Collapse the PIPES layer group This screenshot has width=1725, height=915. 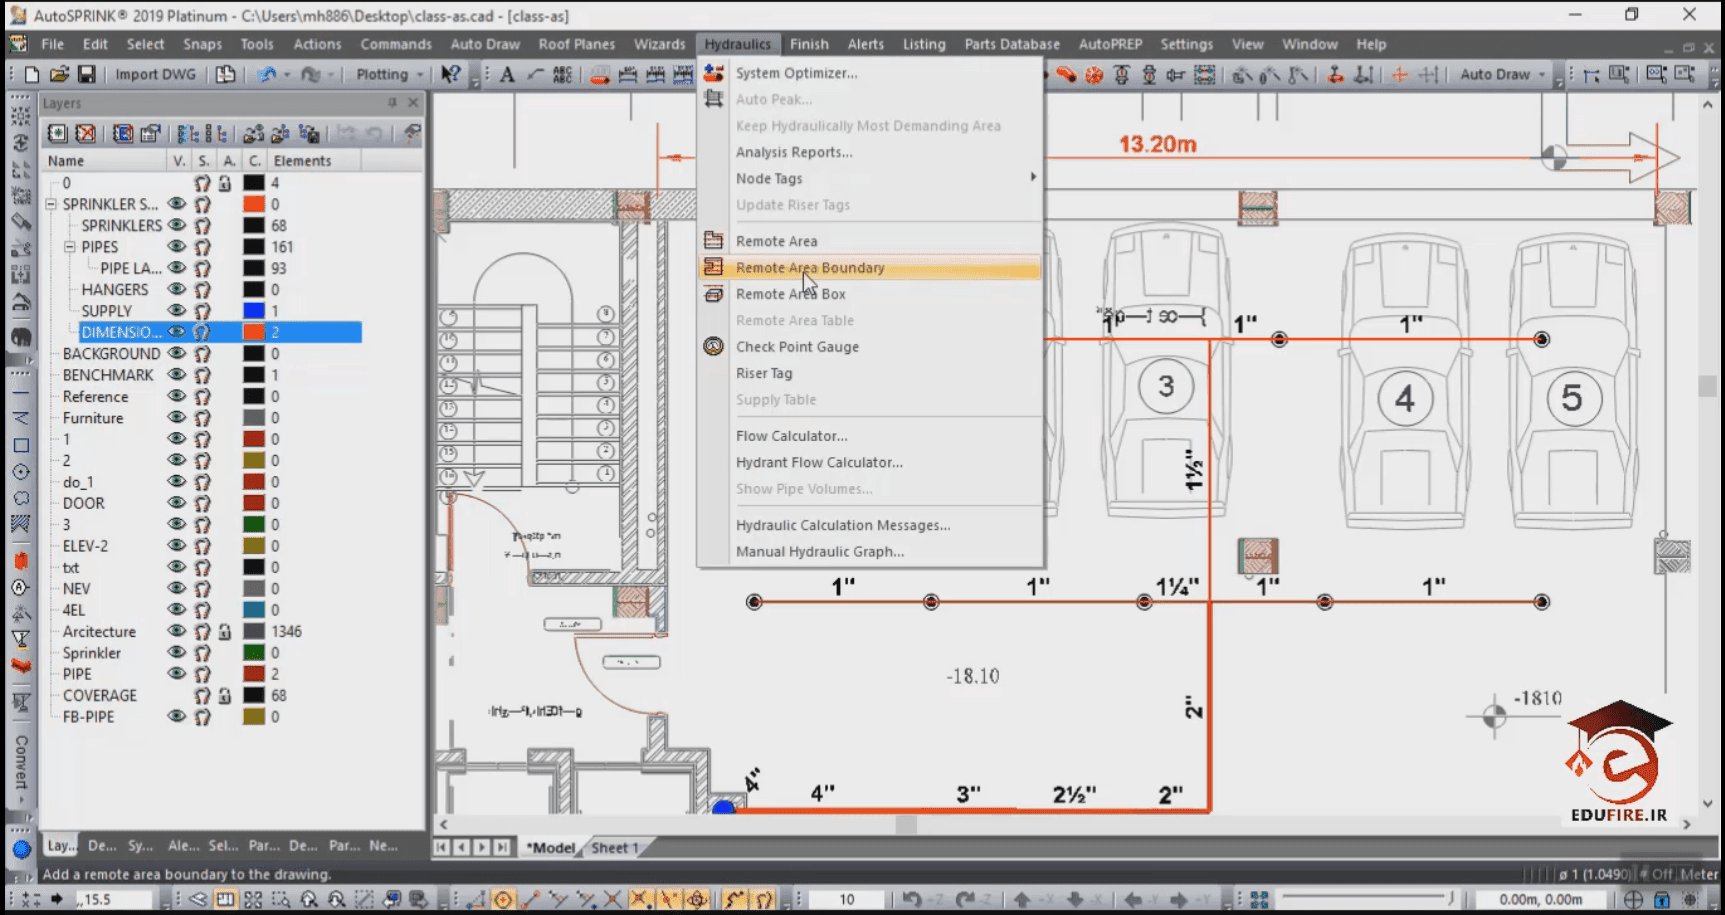click(x=70, y=246)
